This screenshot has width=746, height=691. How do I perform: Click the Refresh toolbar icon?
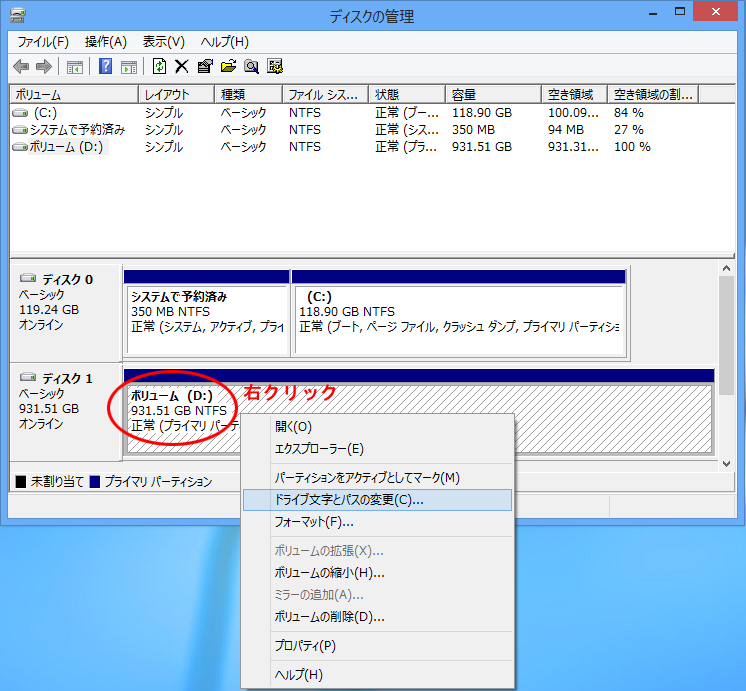[x=159, y=67]
